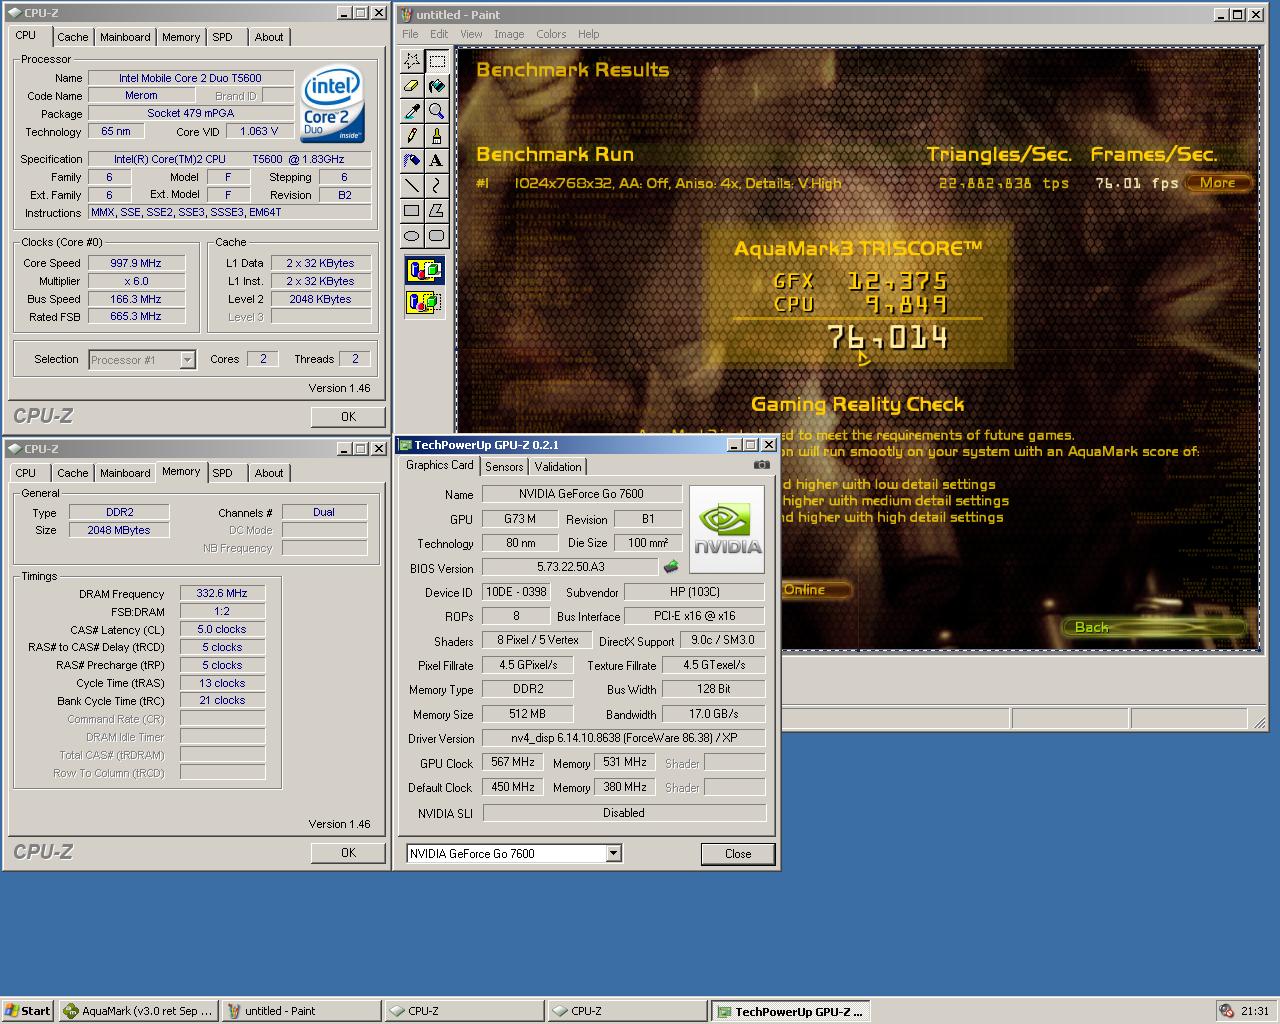Switch to CPU tab in bottom CPU-Z
The width and height of the screenshot is (1280, 1024).
coord(26,473)
